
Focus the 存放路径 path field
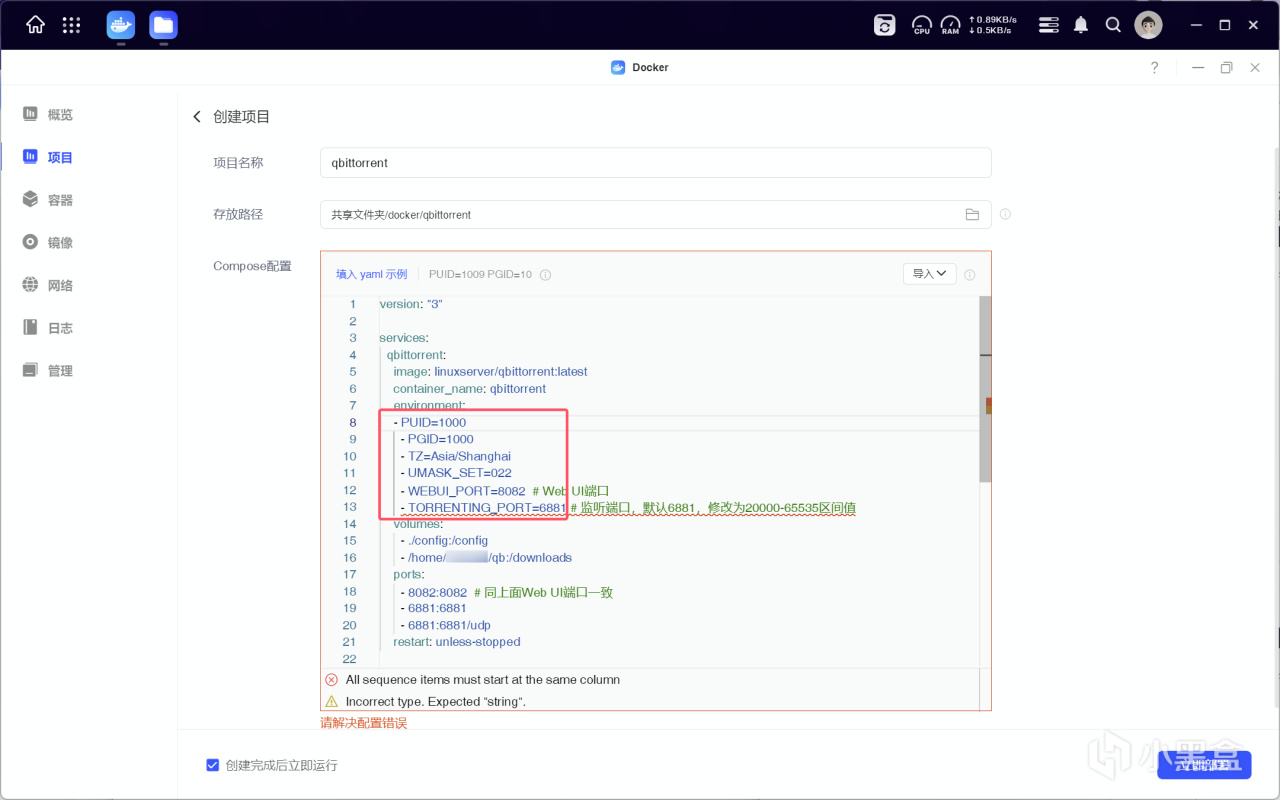point(656,214)
